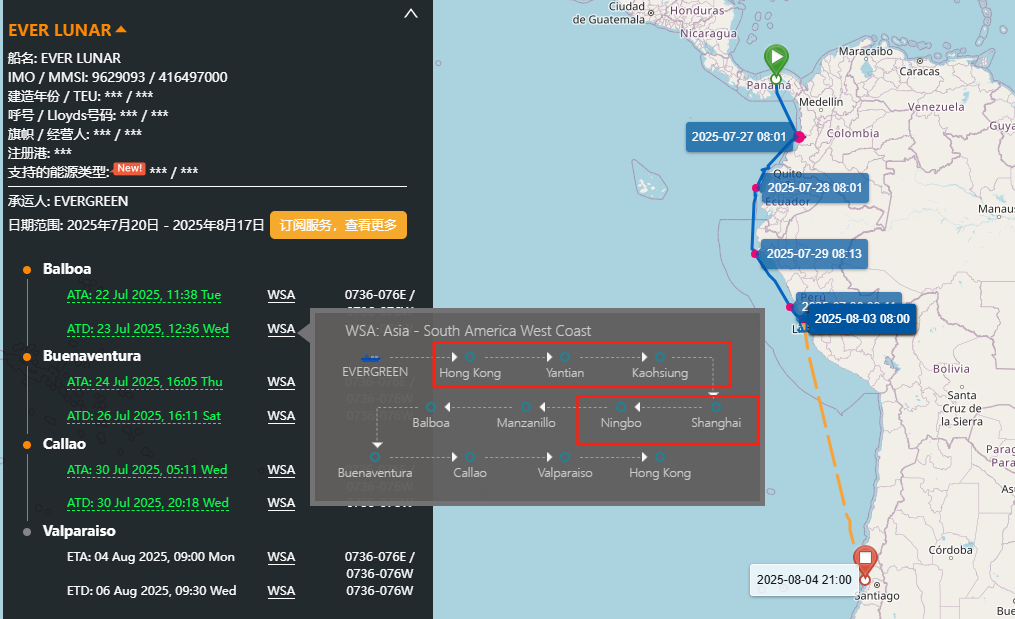
Task: Click the carrier EVERGREEN text line
Action: [68, 201]
